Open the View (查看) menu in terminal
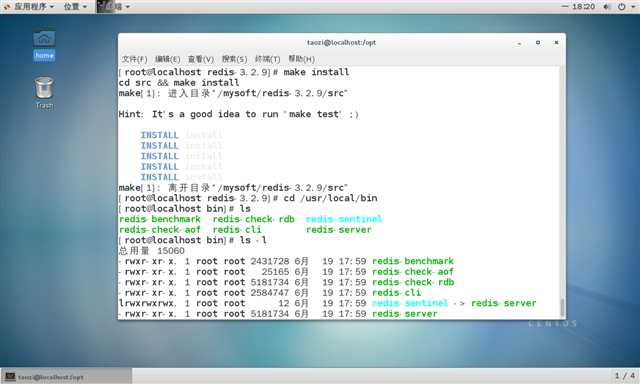Image resolution: width=640 pixels, height=384 pixels. click(x=200, y=59)
